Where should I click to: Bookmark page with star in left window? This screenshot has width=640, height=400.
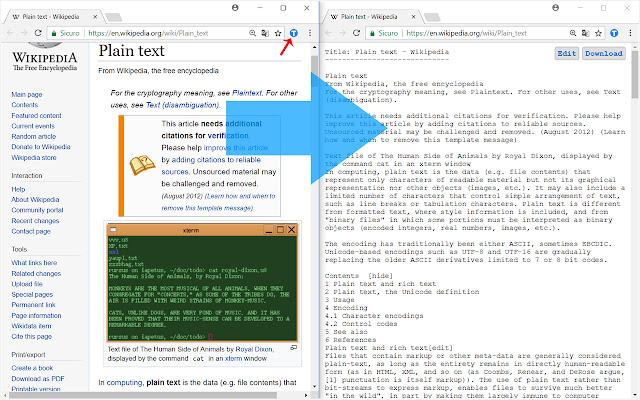click(x=278, y=33)
